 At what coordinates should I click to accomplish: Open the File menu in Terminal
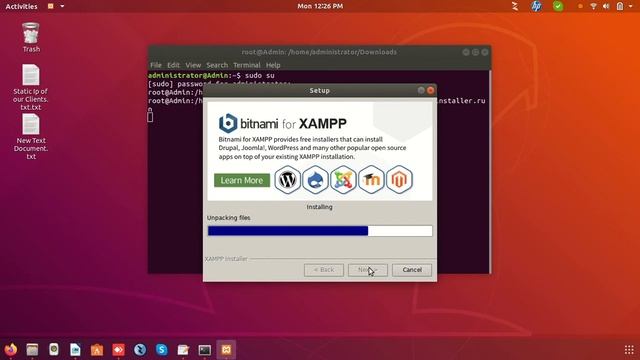(156, 65)
